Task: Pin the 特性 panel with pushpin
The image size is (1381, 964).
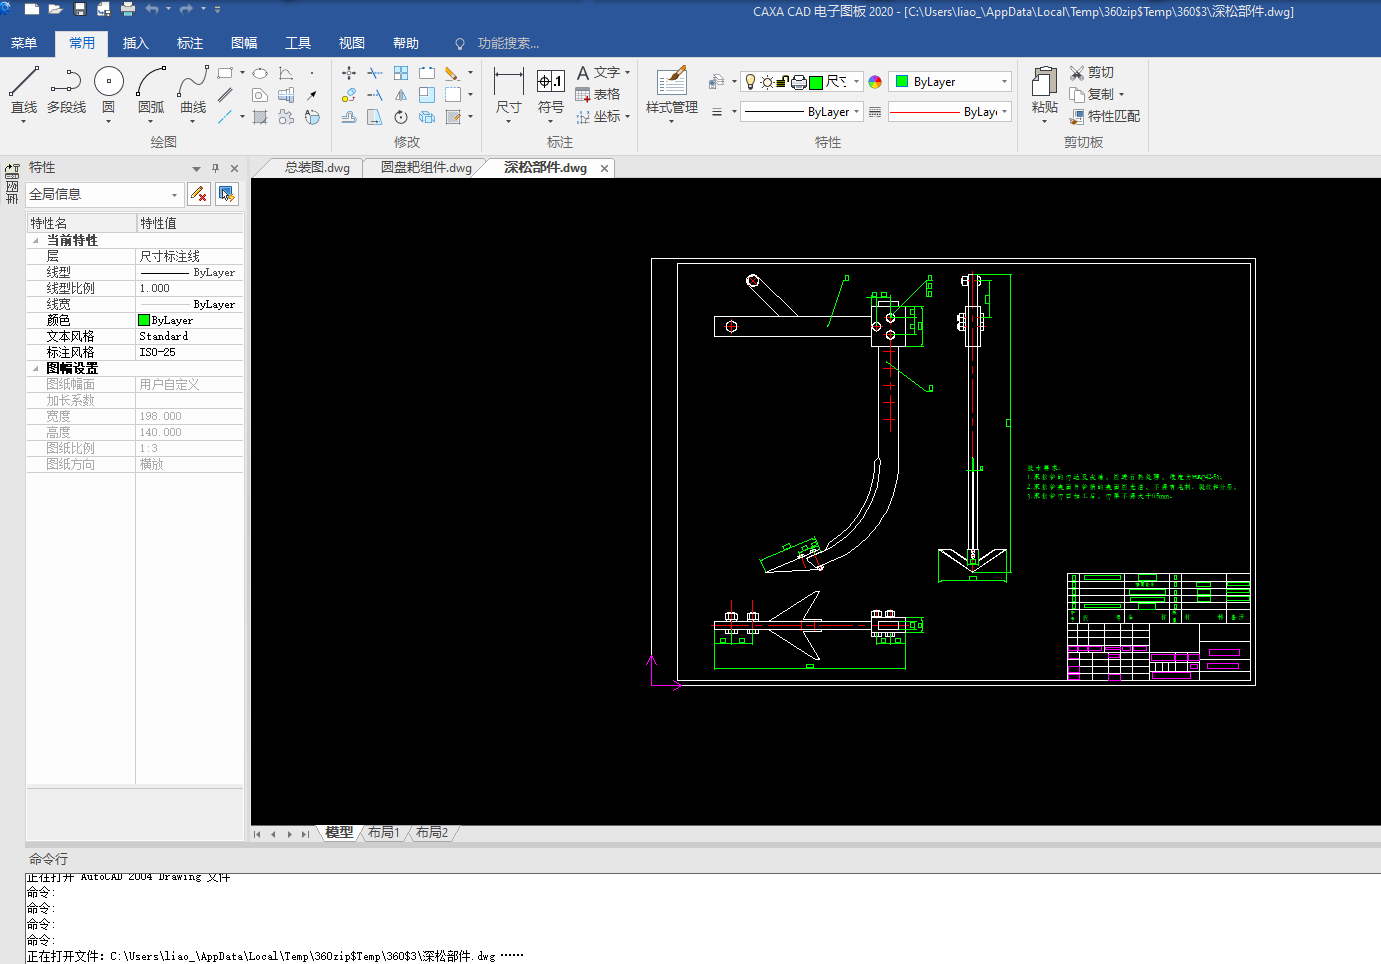Action: (215, 168)
